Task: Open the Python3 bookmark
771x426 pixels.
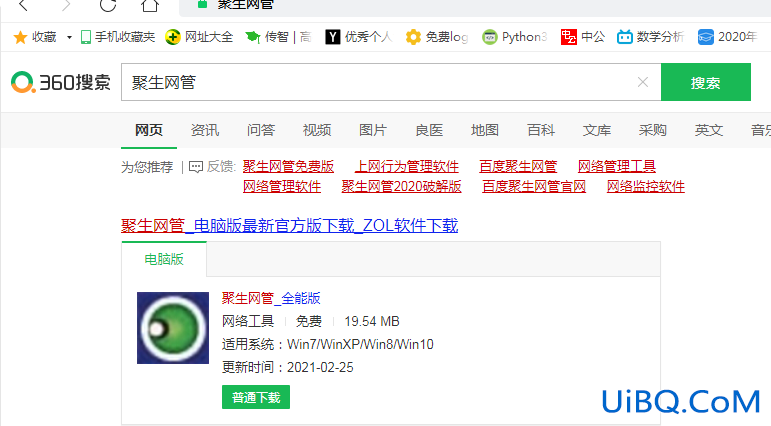Action: click(x=514, y=37)
